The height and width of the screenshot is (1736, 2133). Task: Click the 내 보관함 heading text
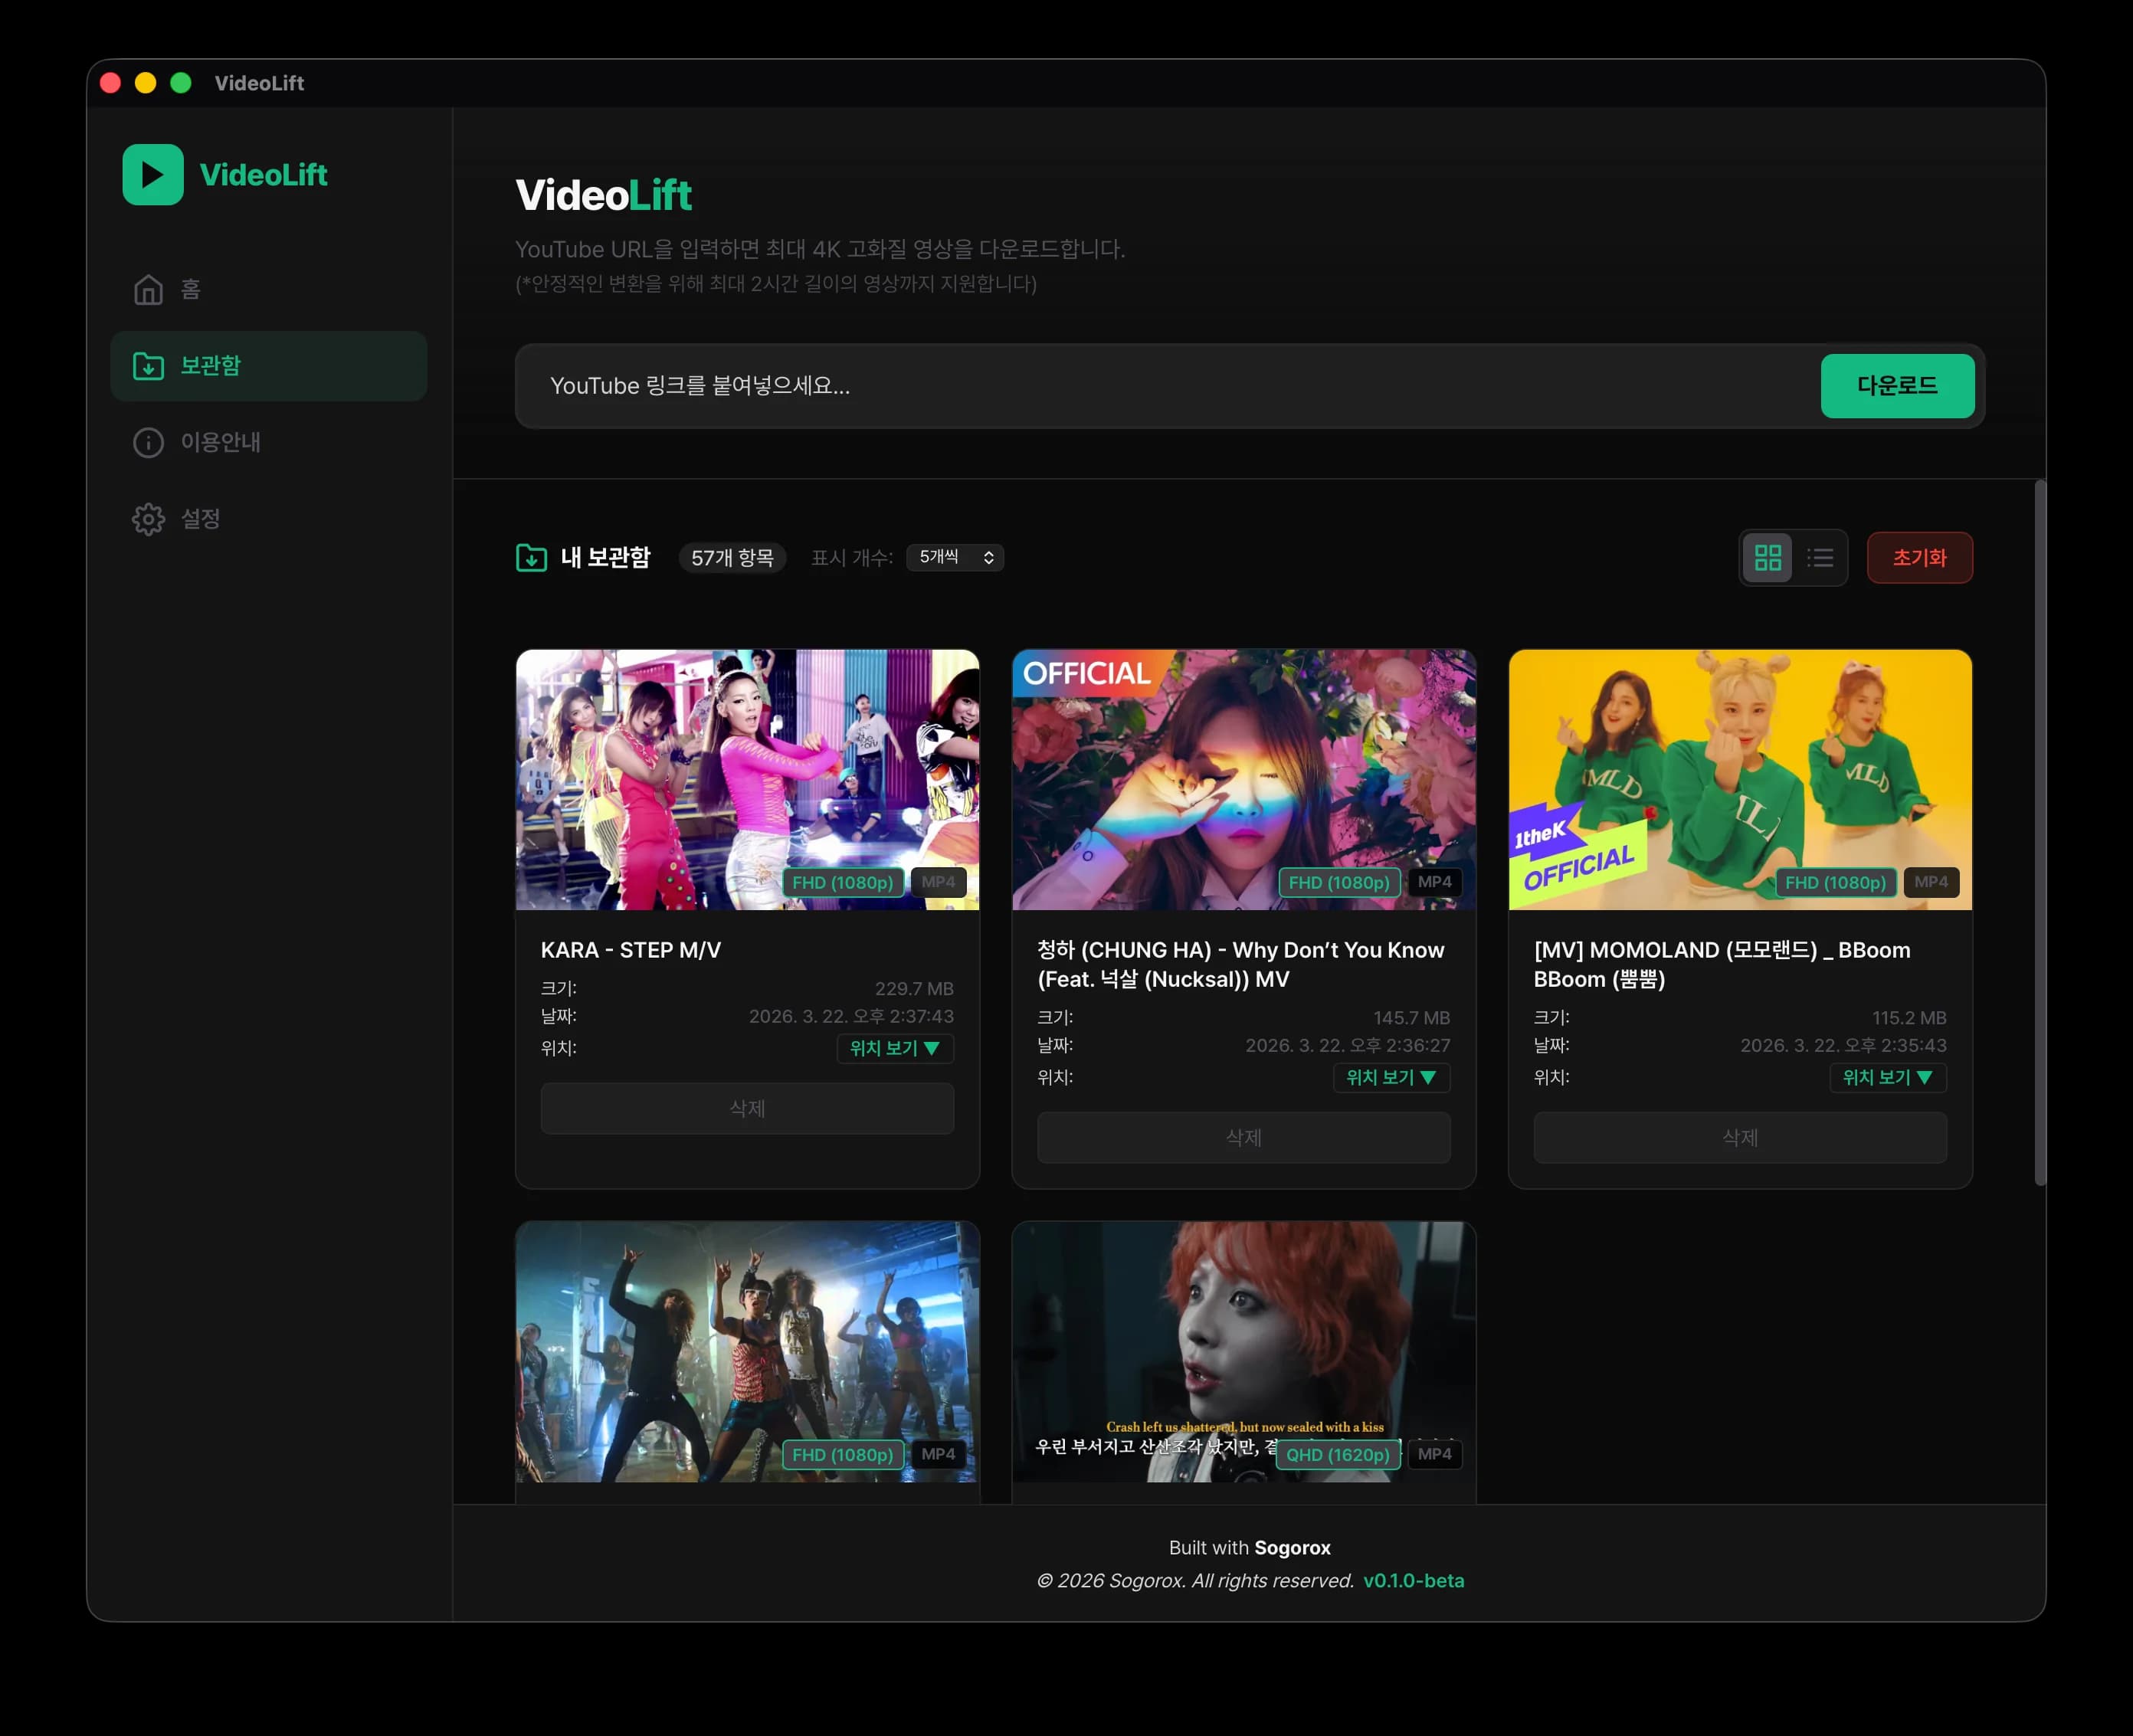(x=605, y=557)
